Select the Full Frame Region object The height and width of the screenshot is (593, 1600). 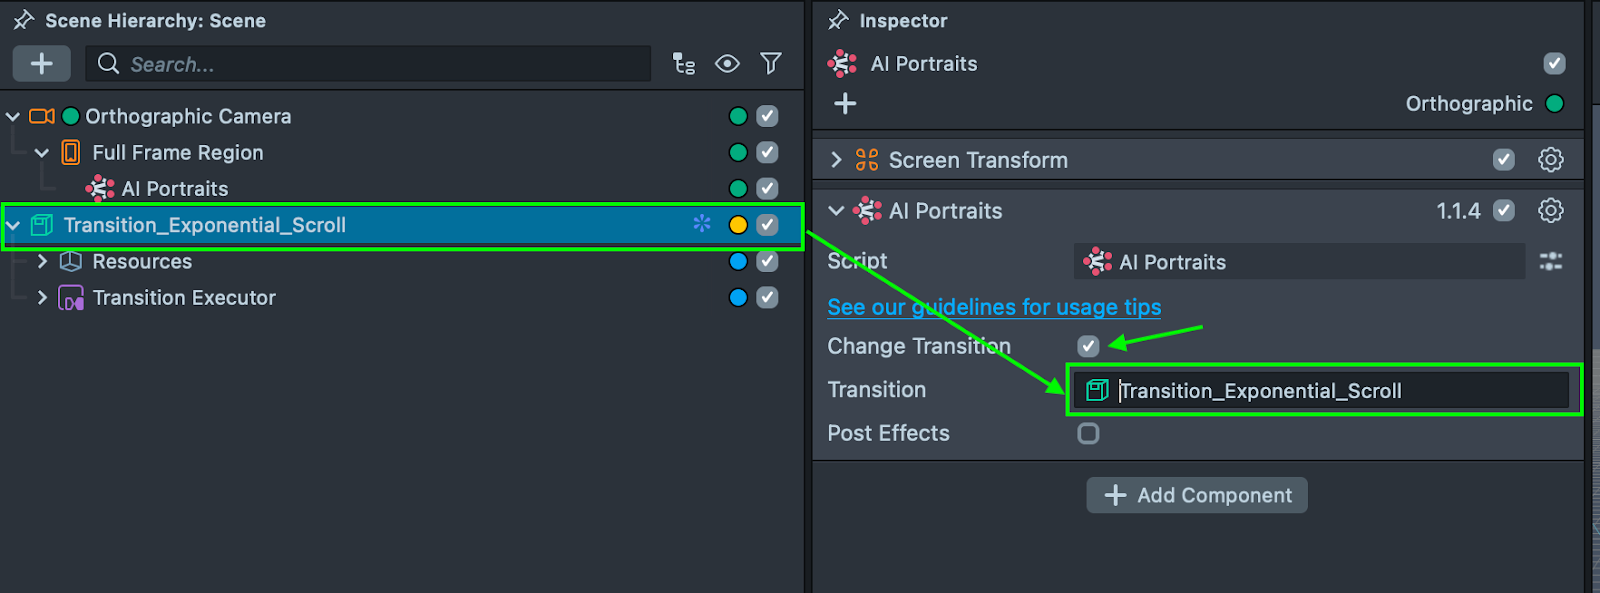(178, 153)
